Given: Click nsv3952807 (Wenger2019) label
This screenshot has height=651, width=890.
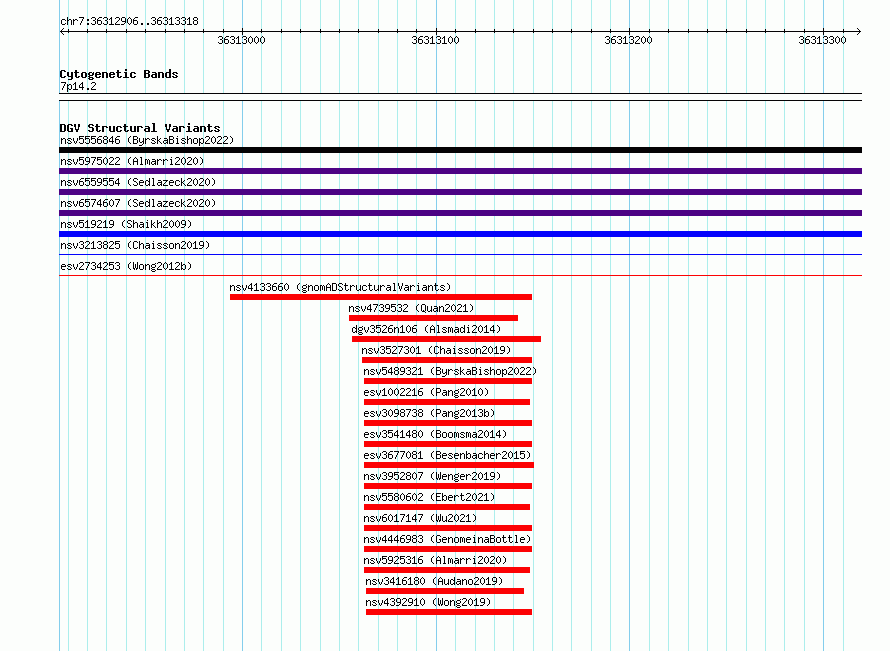Looking at the screenshot, I should [433, 476].
